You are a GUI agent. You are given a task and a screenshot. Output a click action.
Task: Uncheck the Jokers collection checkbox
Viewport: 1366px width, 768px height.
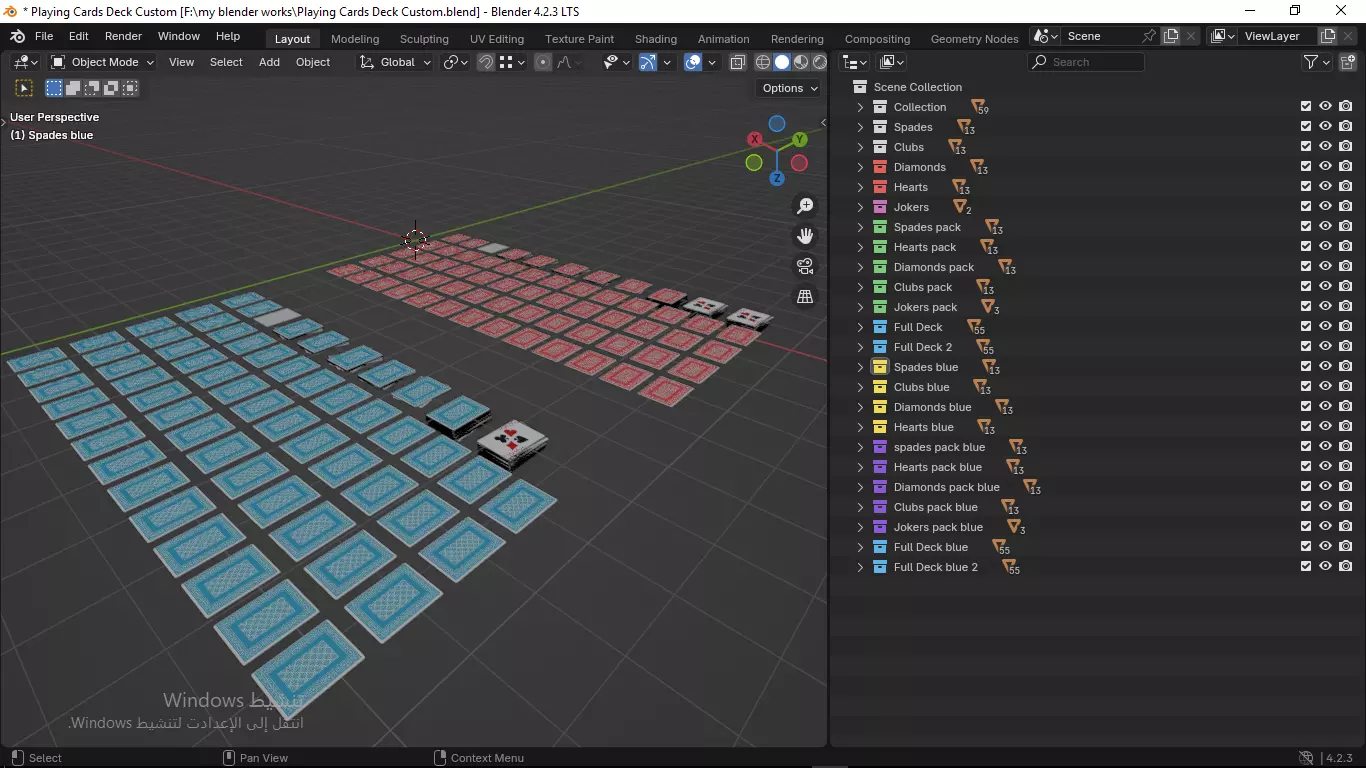click(1306, 206)
